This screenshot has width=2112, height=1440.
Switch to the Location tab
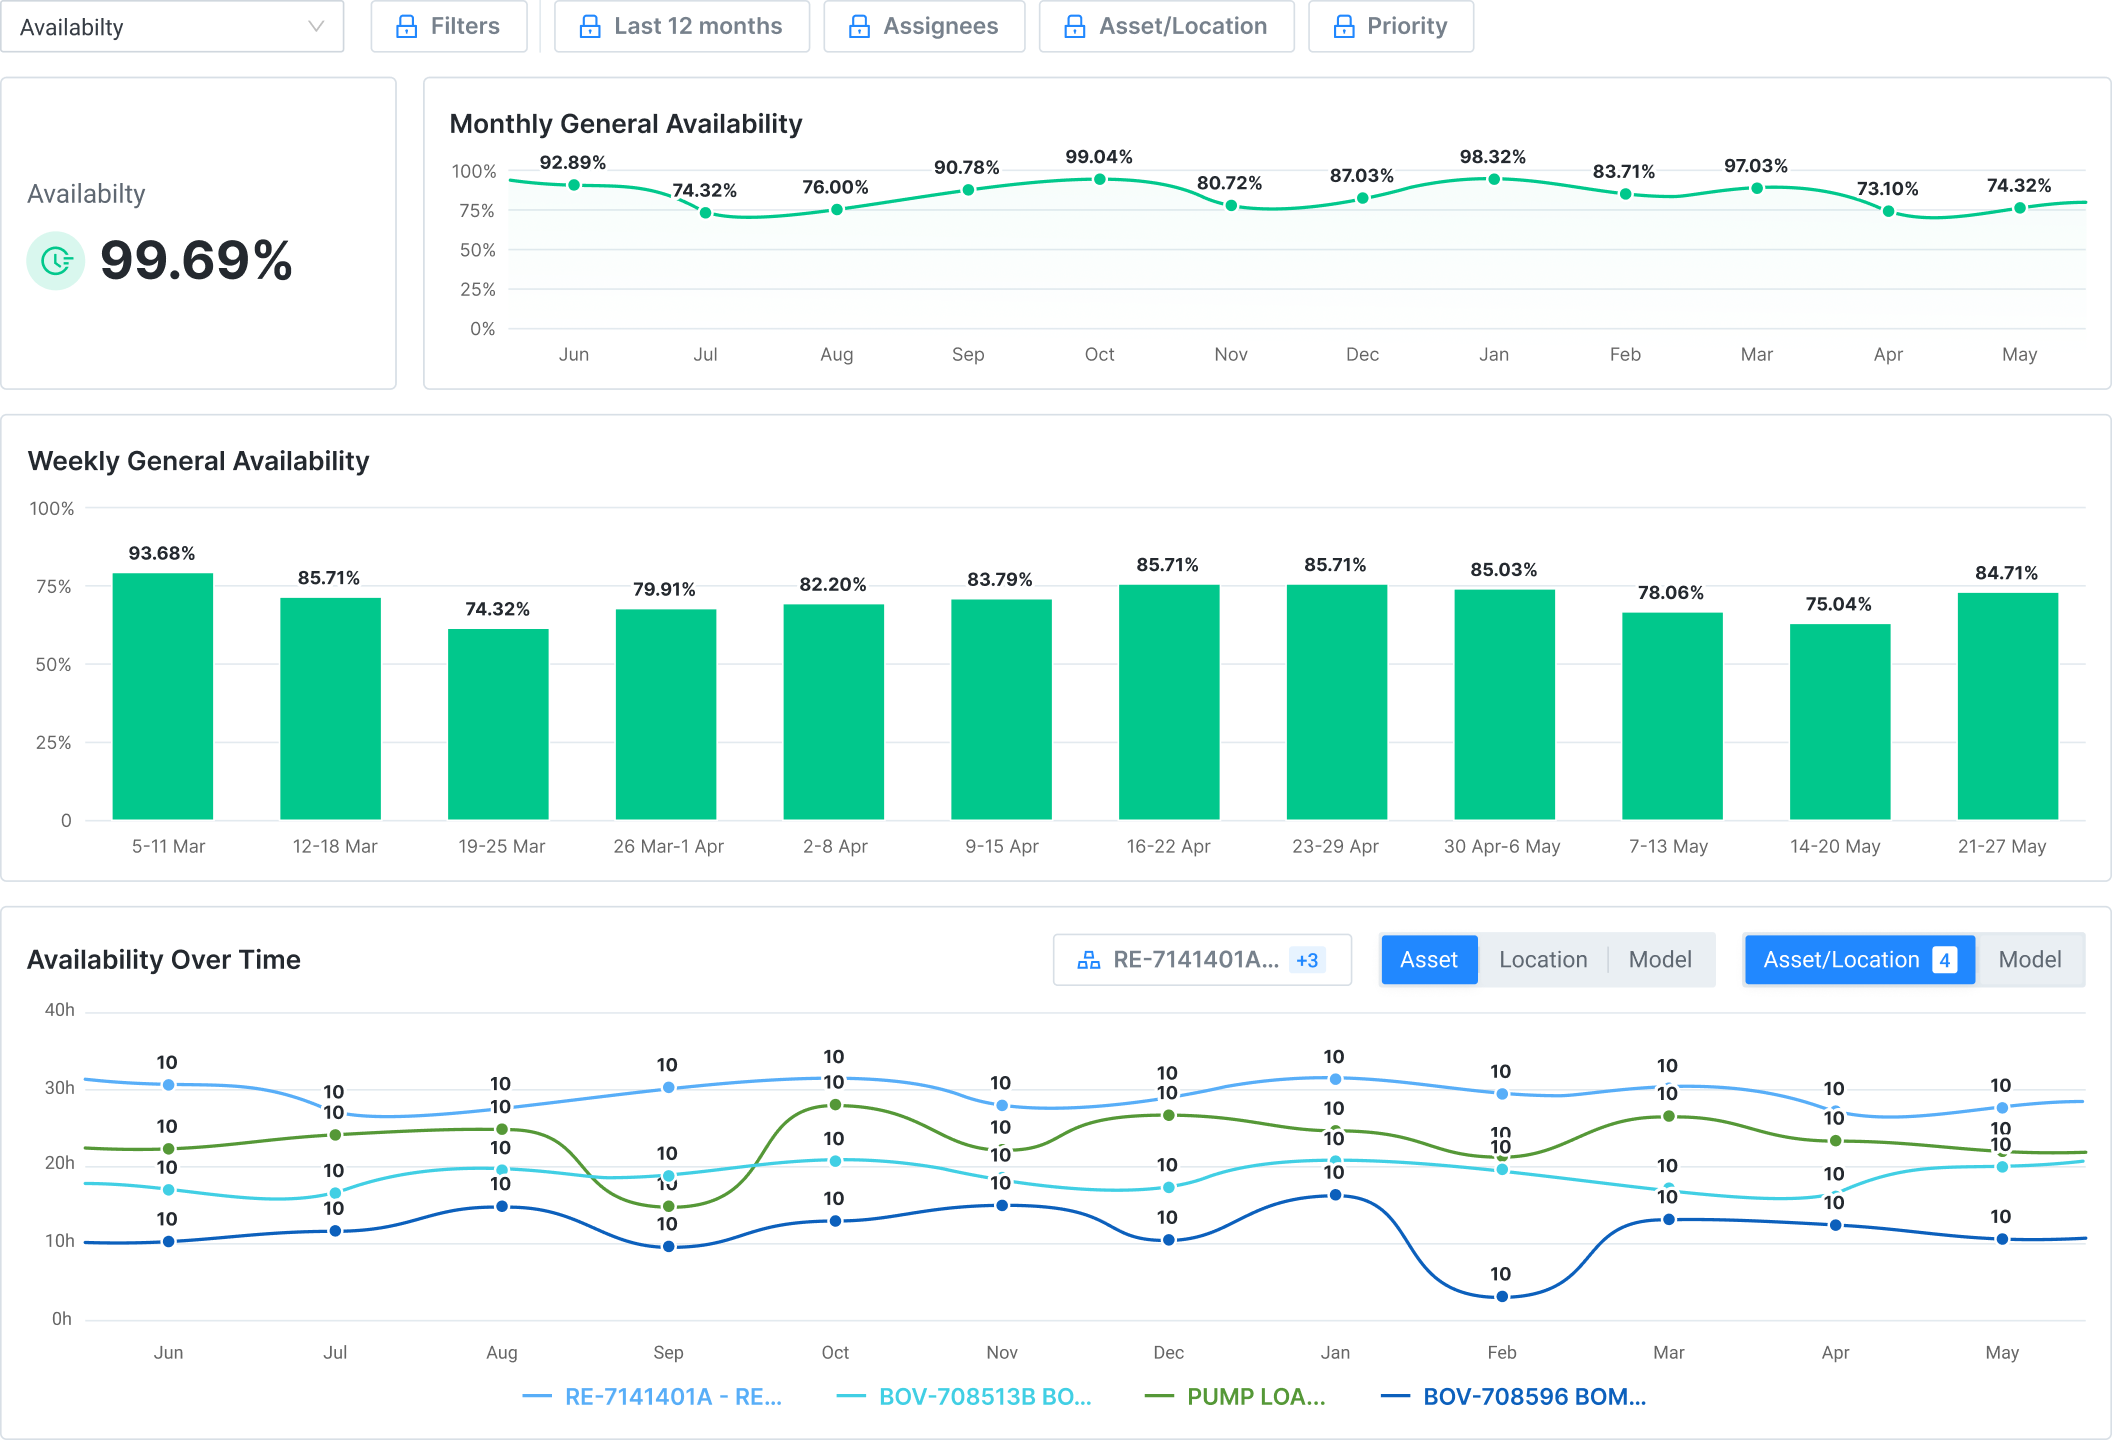point(1542,960)
